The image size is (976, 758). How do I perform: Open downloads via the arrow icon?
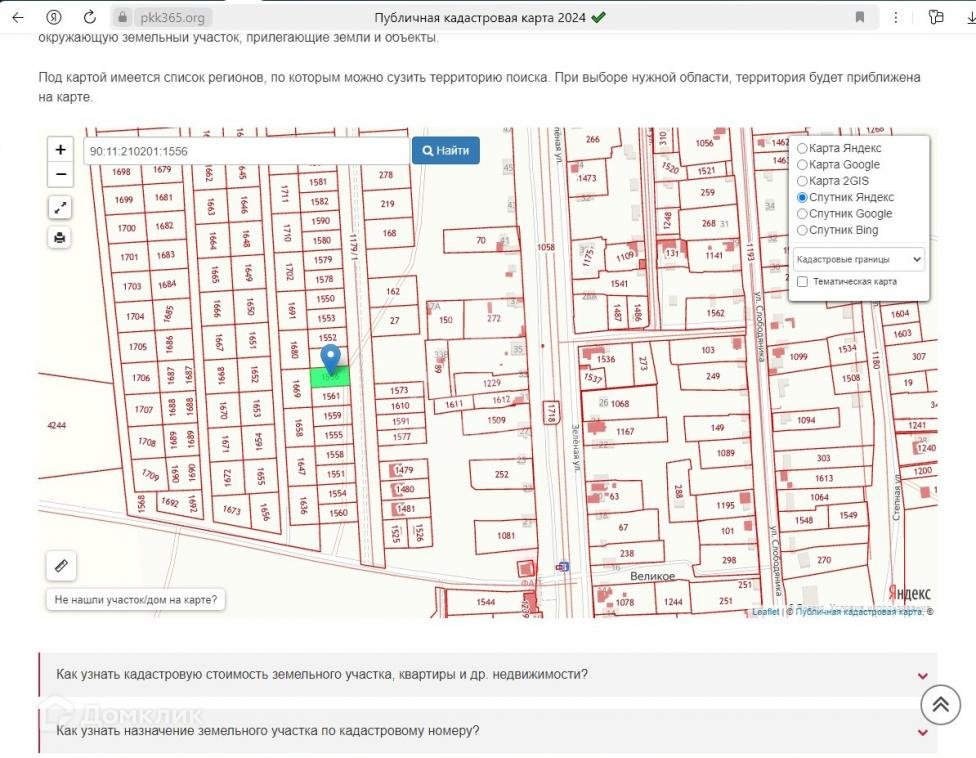[971, 17]
